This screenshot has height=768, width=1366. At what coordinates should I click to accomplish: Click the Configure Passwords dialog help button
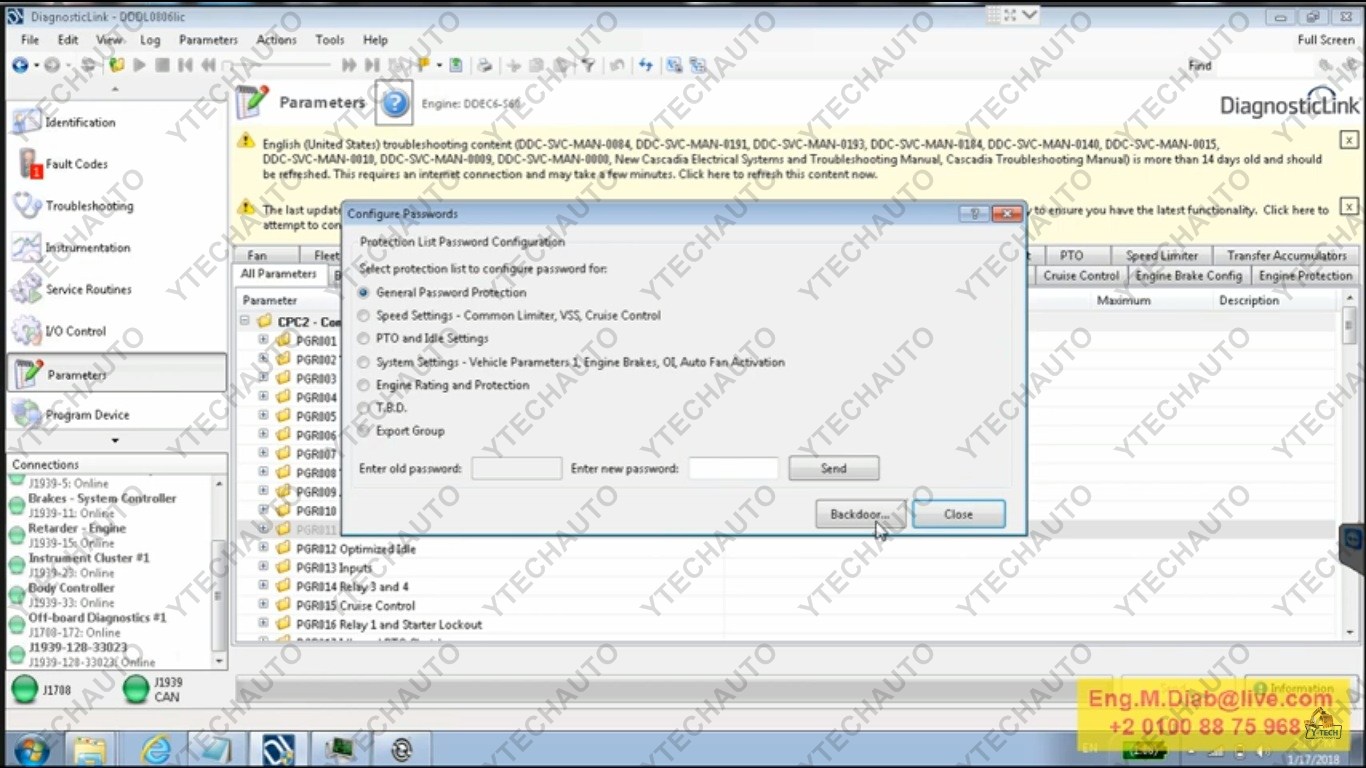coord(974,214)
